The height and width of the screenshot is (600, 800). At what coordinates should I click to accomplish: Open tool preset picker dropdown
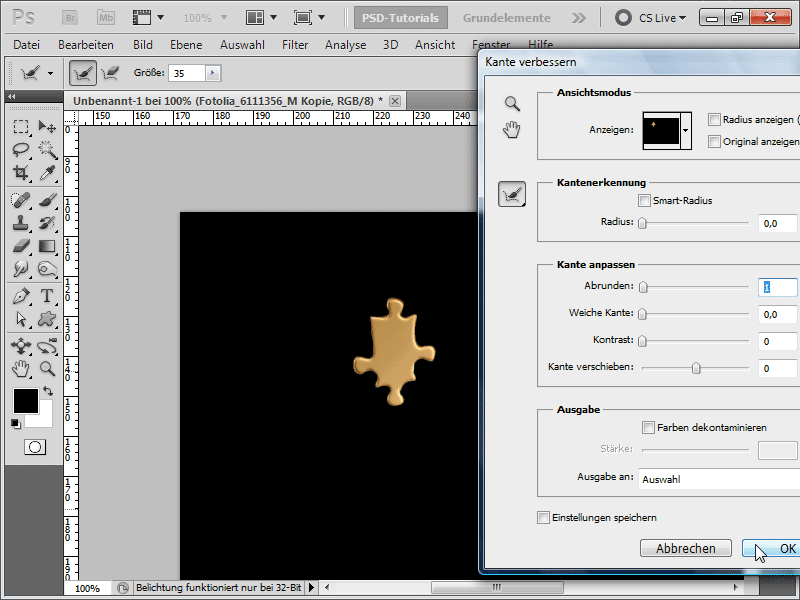tap(50, 73)
